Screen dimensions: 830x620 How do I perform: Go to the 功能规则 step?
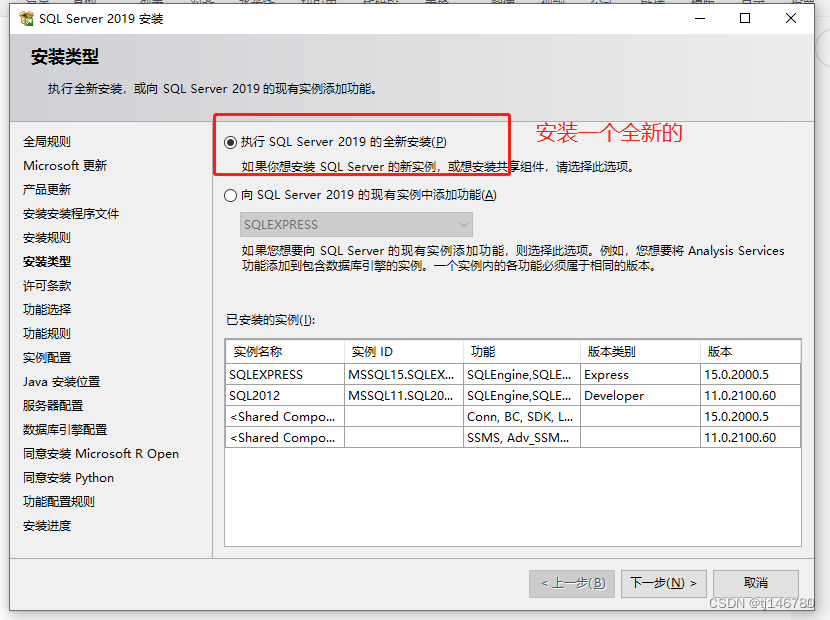[47, 334]
